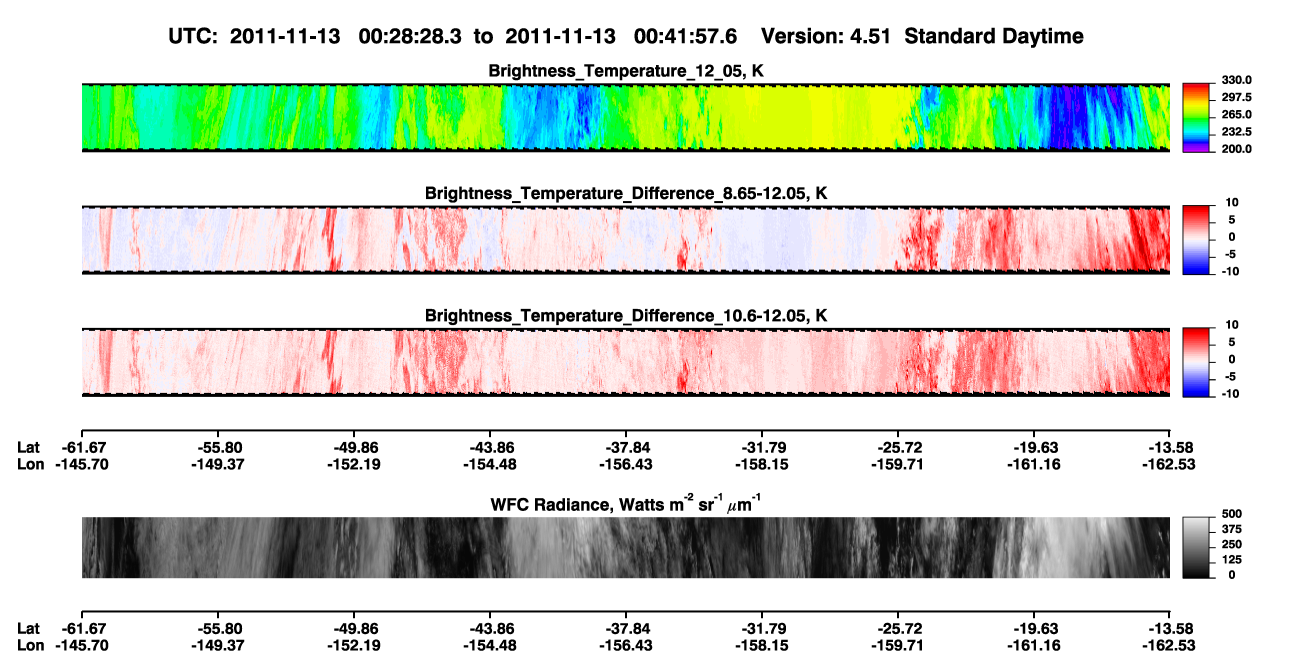
Task: Click latitude '-49.86' on the axis under the WFC Radiance strip
Action: click(x=354, y=628)
